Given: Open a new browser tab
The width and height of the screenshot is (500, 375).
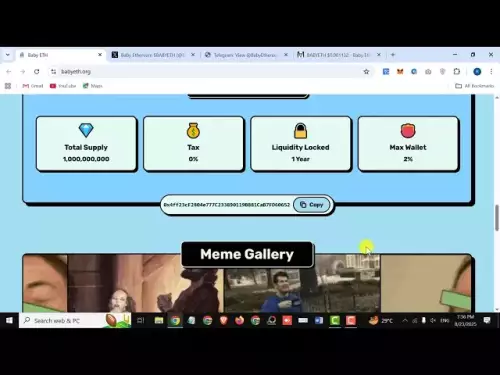Looking at the screenshot, I should point(393,55).
